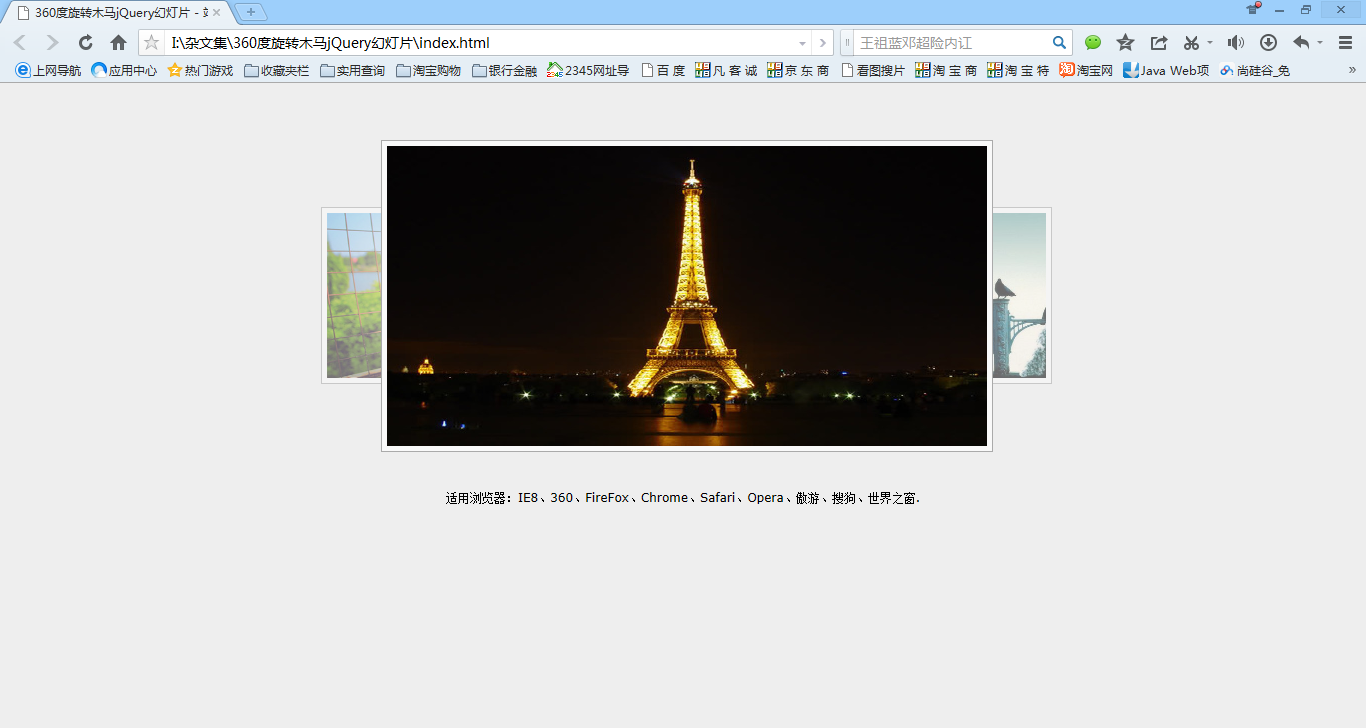Click the search box input field

click(950, 43)
